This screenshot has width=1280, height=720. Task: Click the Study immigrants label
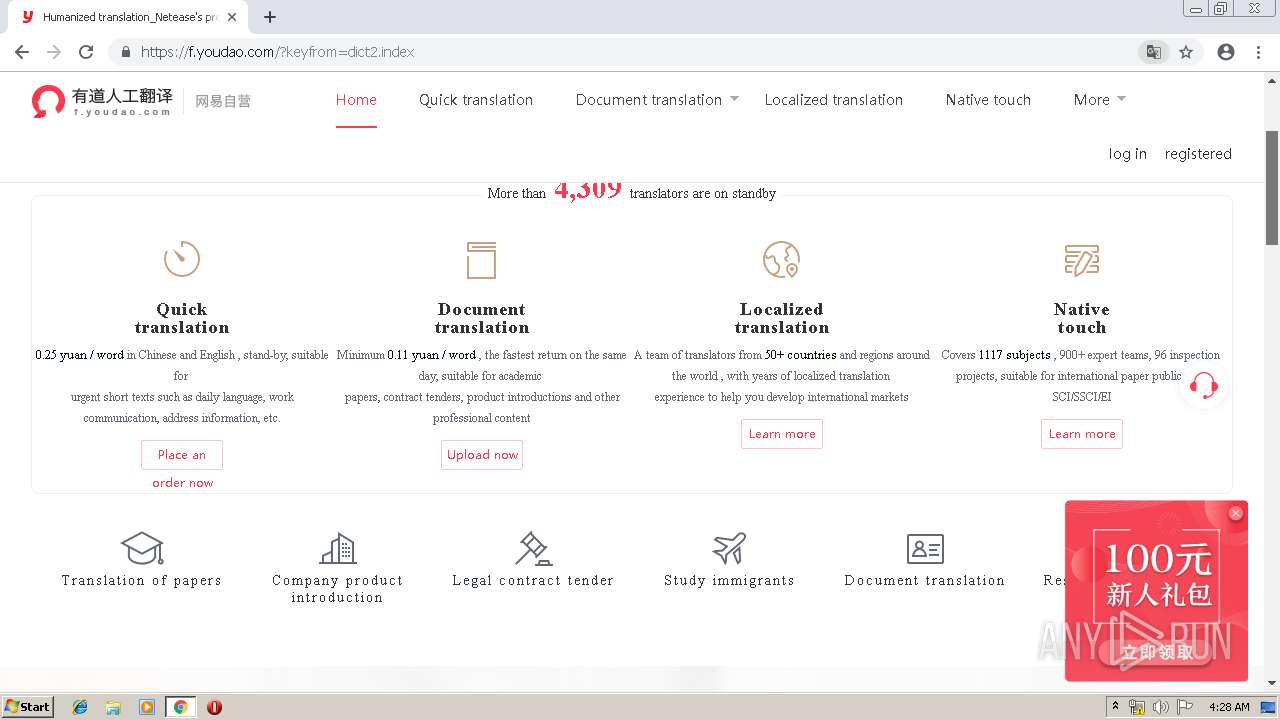(729, 580)
